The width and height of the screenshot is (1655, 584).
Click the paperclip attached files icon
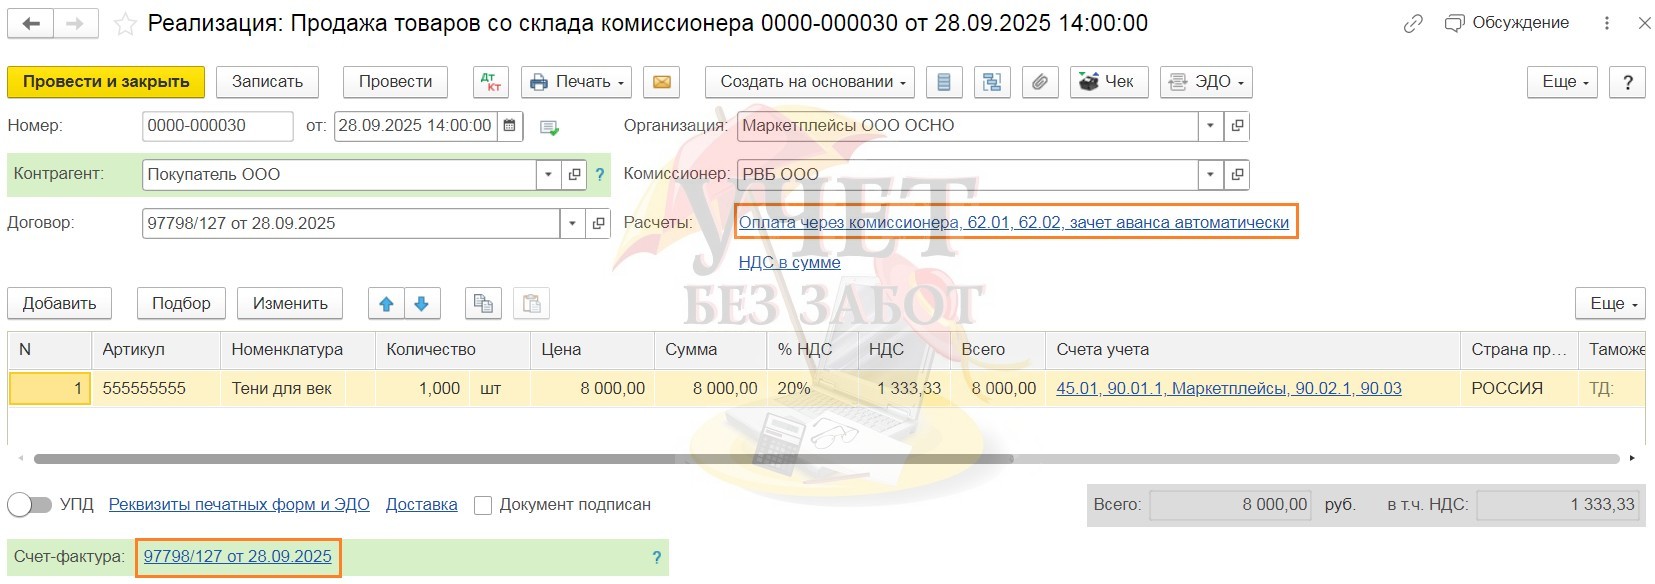tap(1040, 82)
